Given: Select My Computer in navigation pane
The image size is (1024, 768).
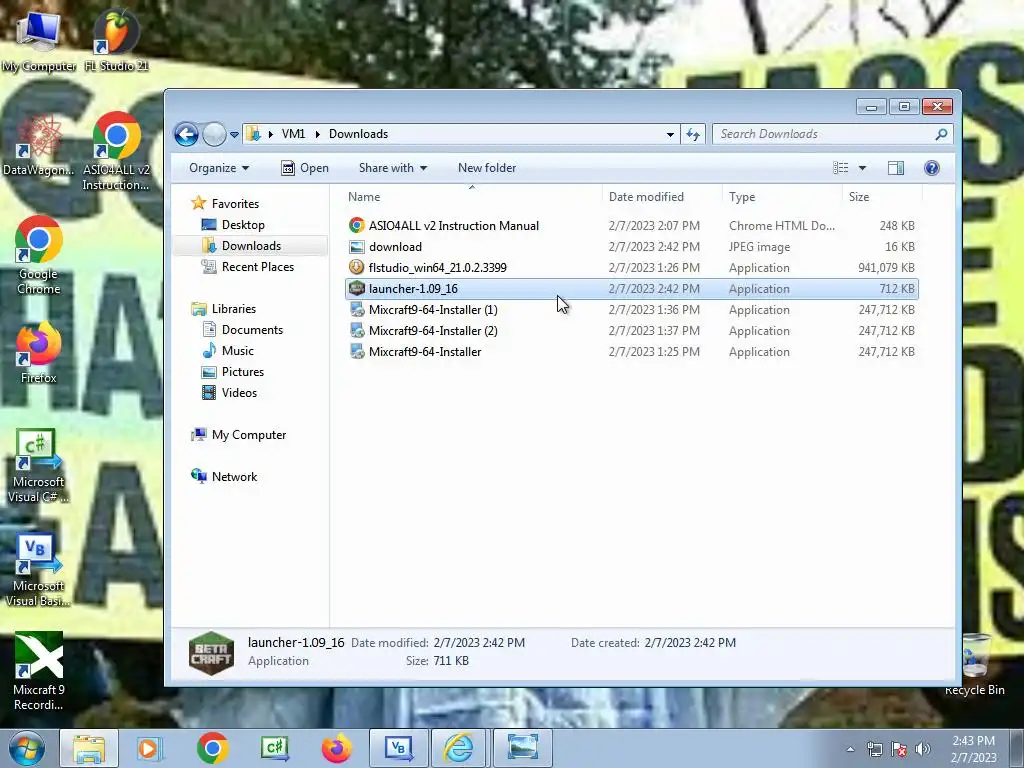Looking at the screenshot, I should 239,435.
